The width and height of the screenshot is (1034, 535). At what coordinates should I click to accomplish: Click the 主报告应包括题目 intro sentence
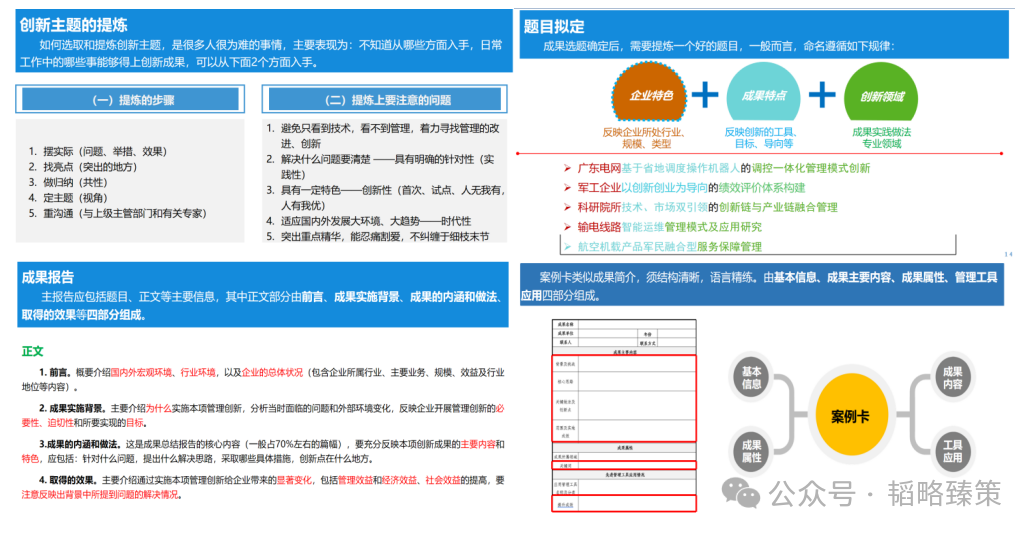(263, 306)
